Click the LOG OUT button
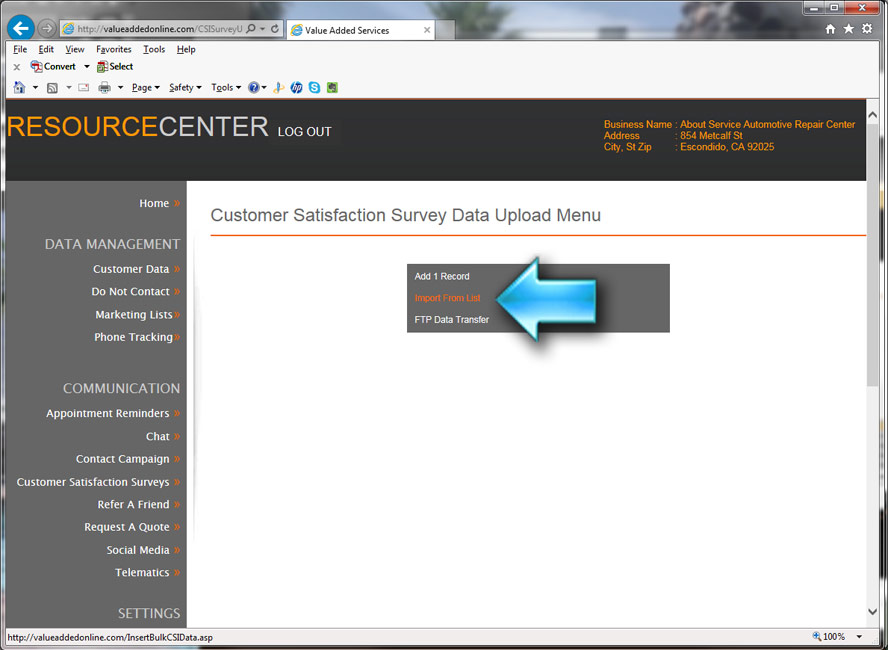Screen dimensions: 888x650 tap(304, 132)
